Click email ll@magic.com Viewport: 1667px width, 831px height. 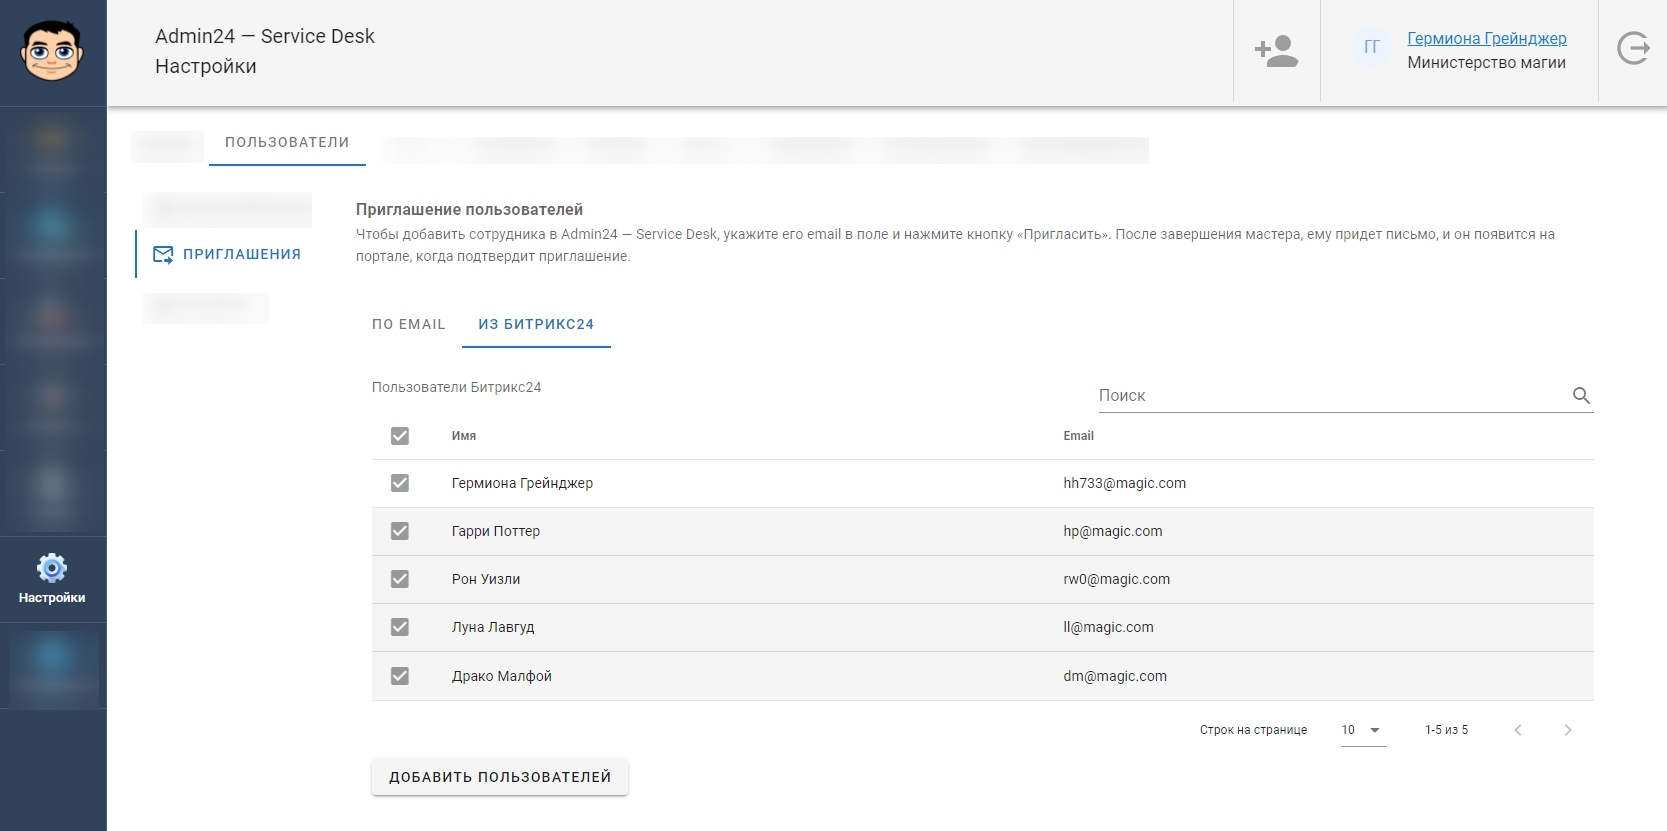pos(1108,627)
